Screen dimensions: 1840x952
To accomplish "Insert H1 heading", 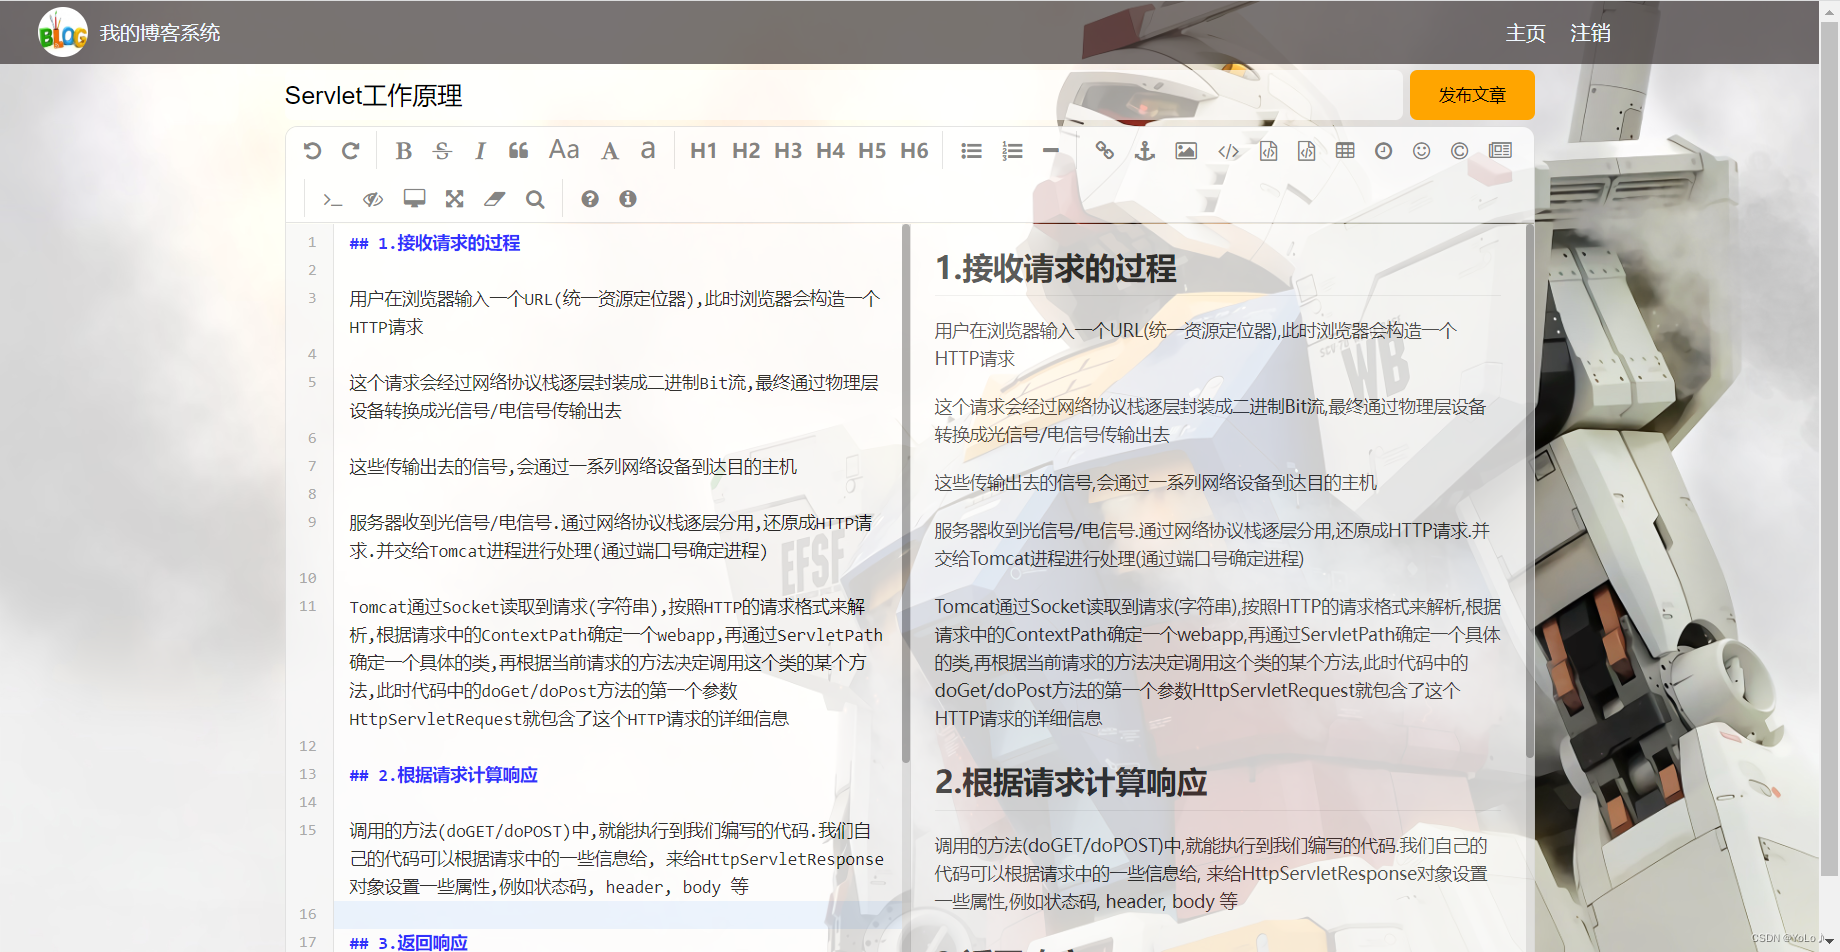I will [703, 151].
